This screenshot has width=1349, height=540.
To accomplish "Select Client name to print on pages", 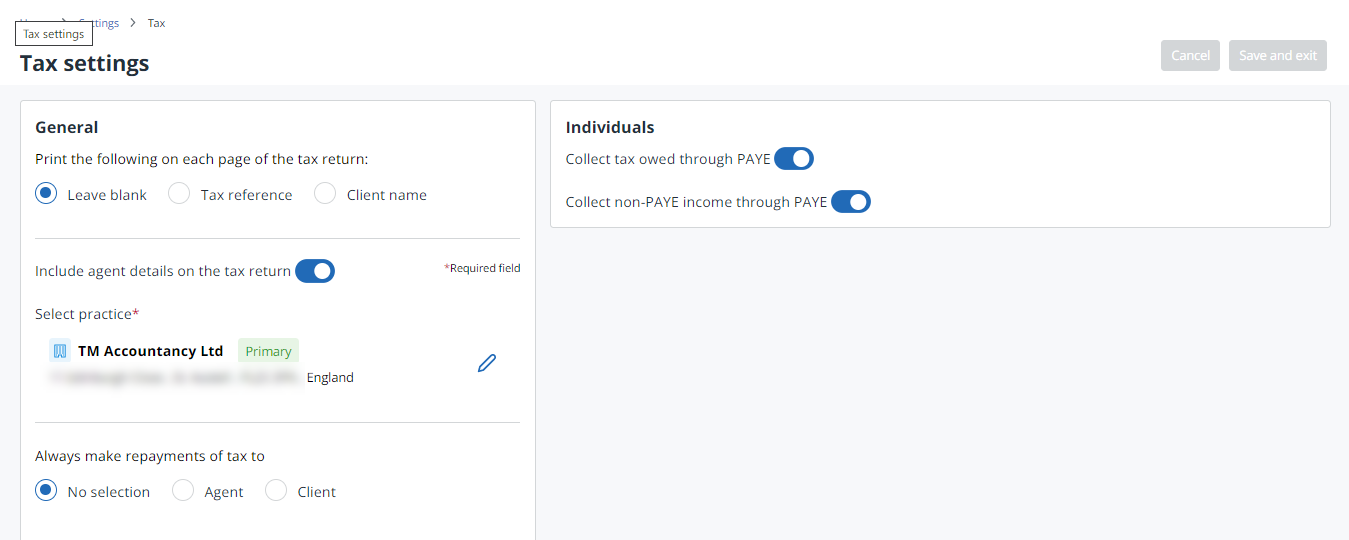I will click(325, 194).
